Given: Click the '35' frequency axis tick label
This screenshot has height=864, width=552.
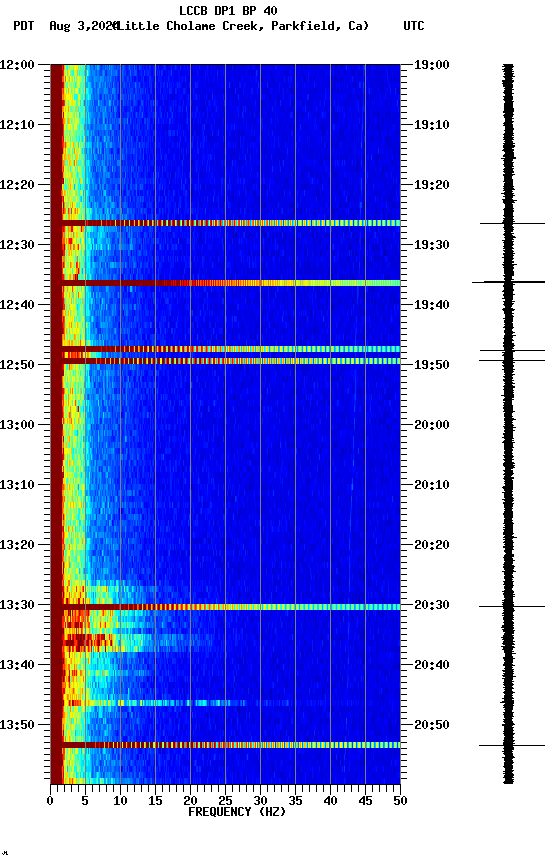Looking at the screenshot, I should click(295, 801).
